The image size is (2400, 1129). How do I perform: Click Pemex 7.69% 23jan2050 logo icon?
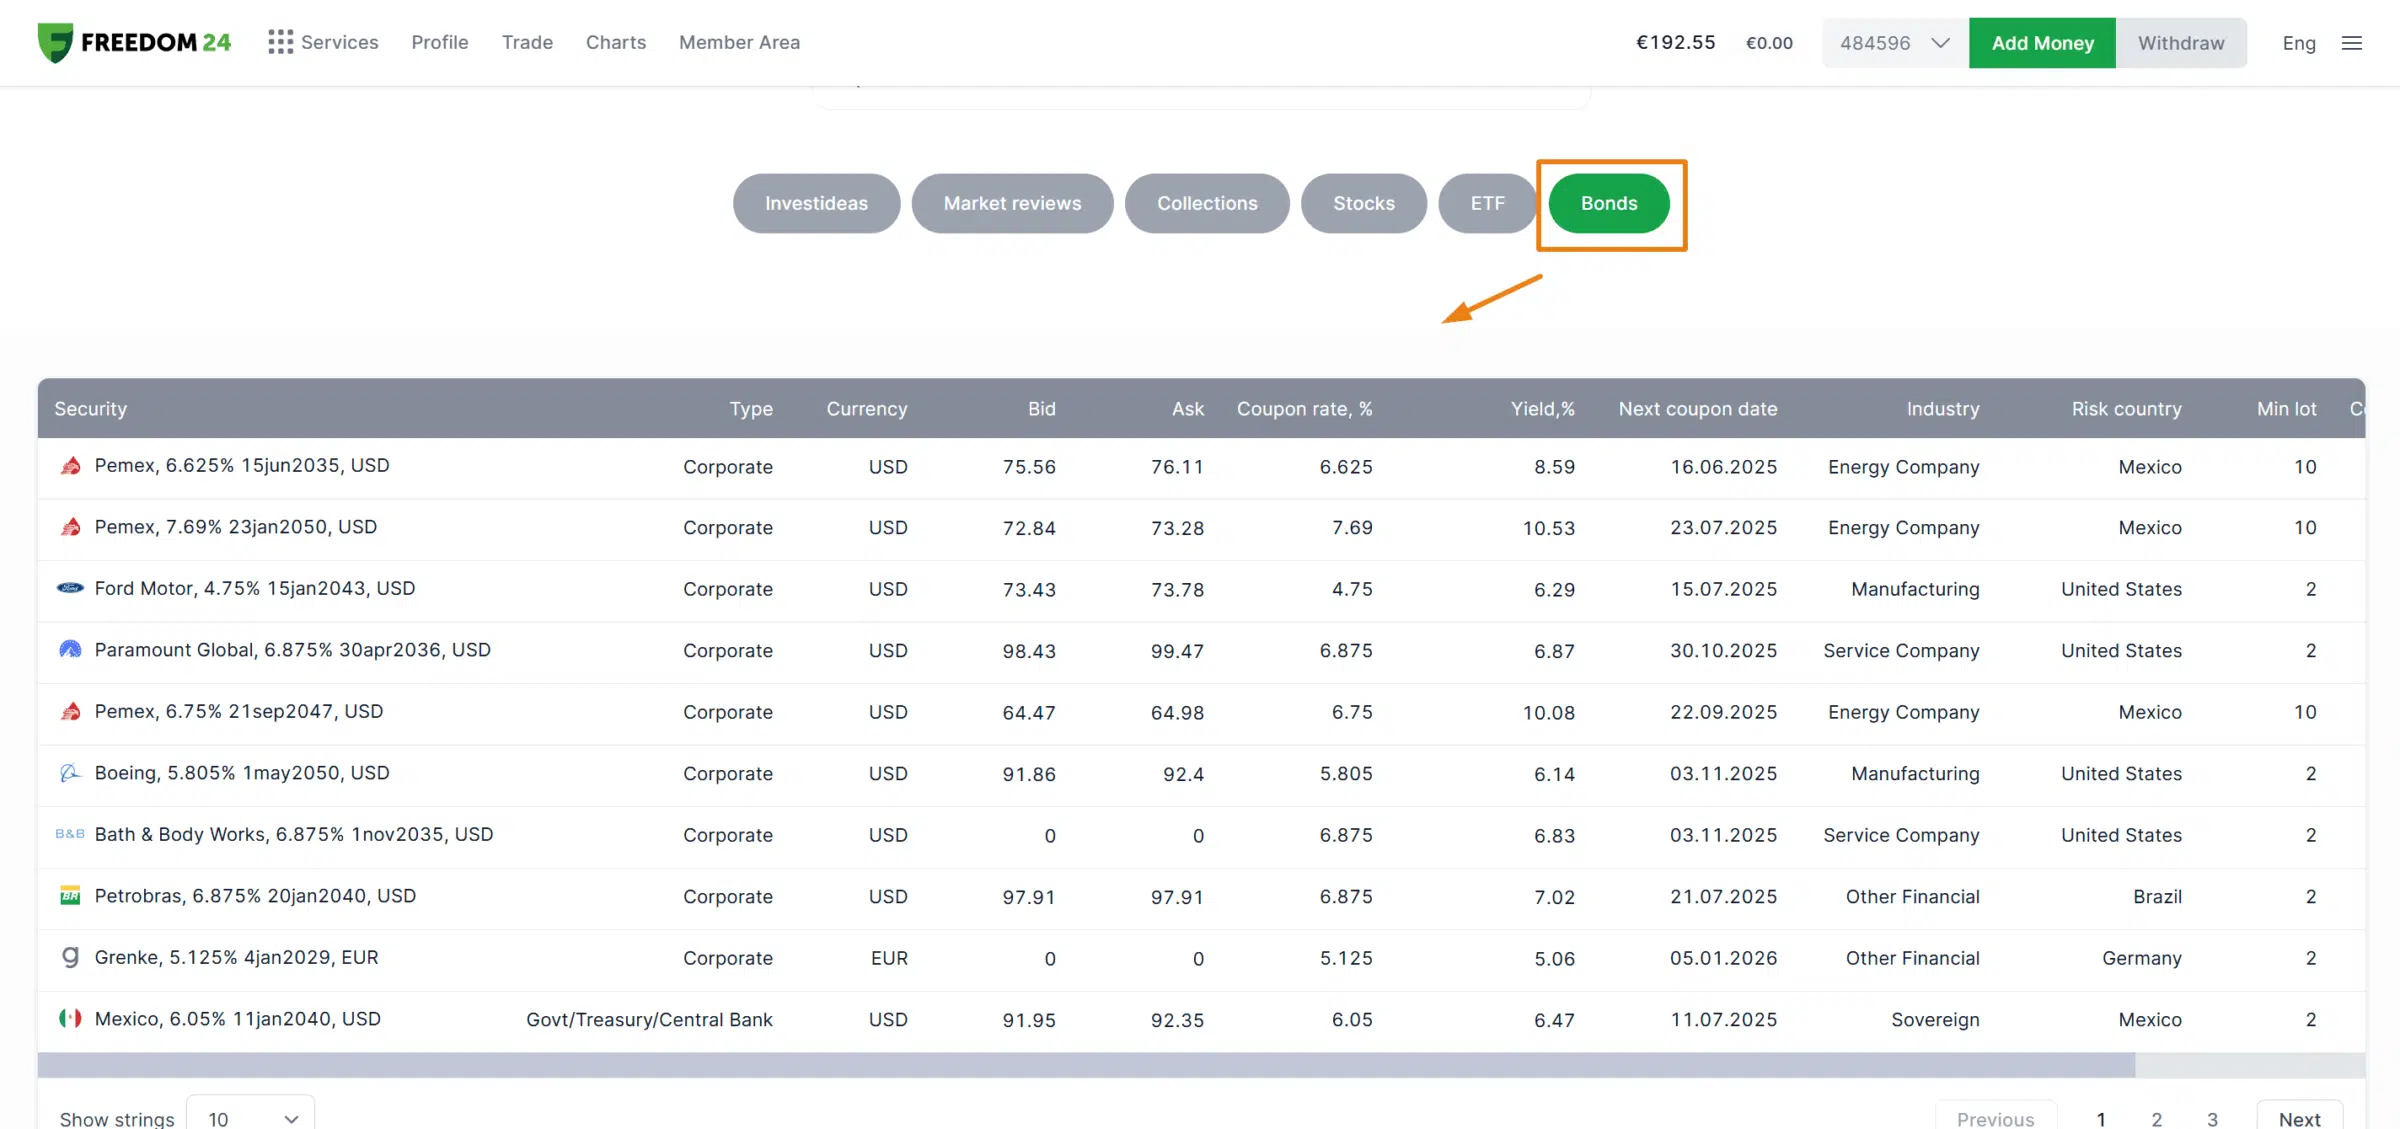(70, 527)
